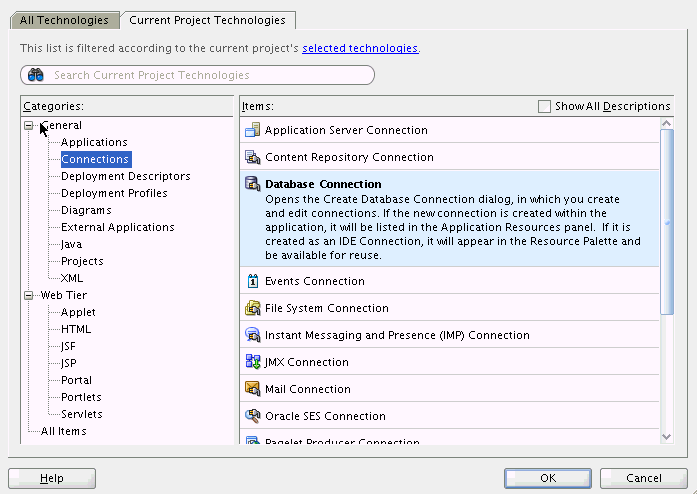Image resolution: width=697 pixels, height=494 pixels.
Task: Select Deployment Descriptors category
Action: coord(126,176)
